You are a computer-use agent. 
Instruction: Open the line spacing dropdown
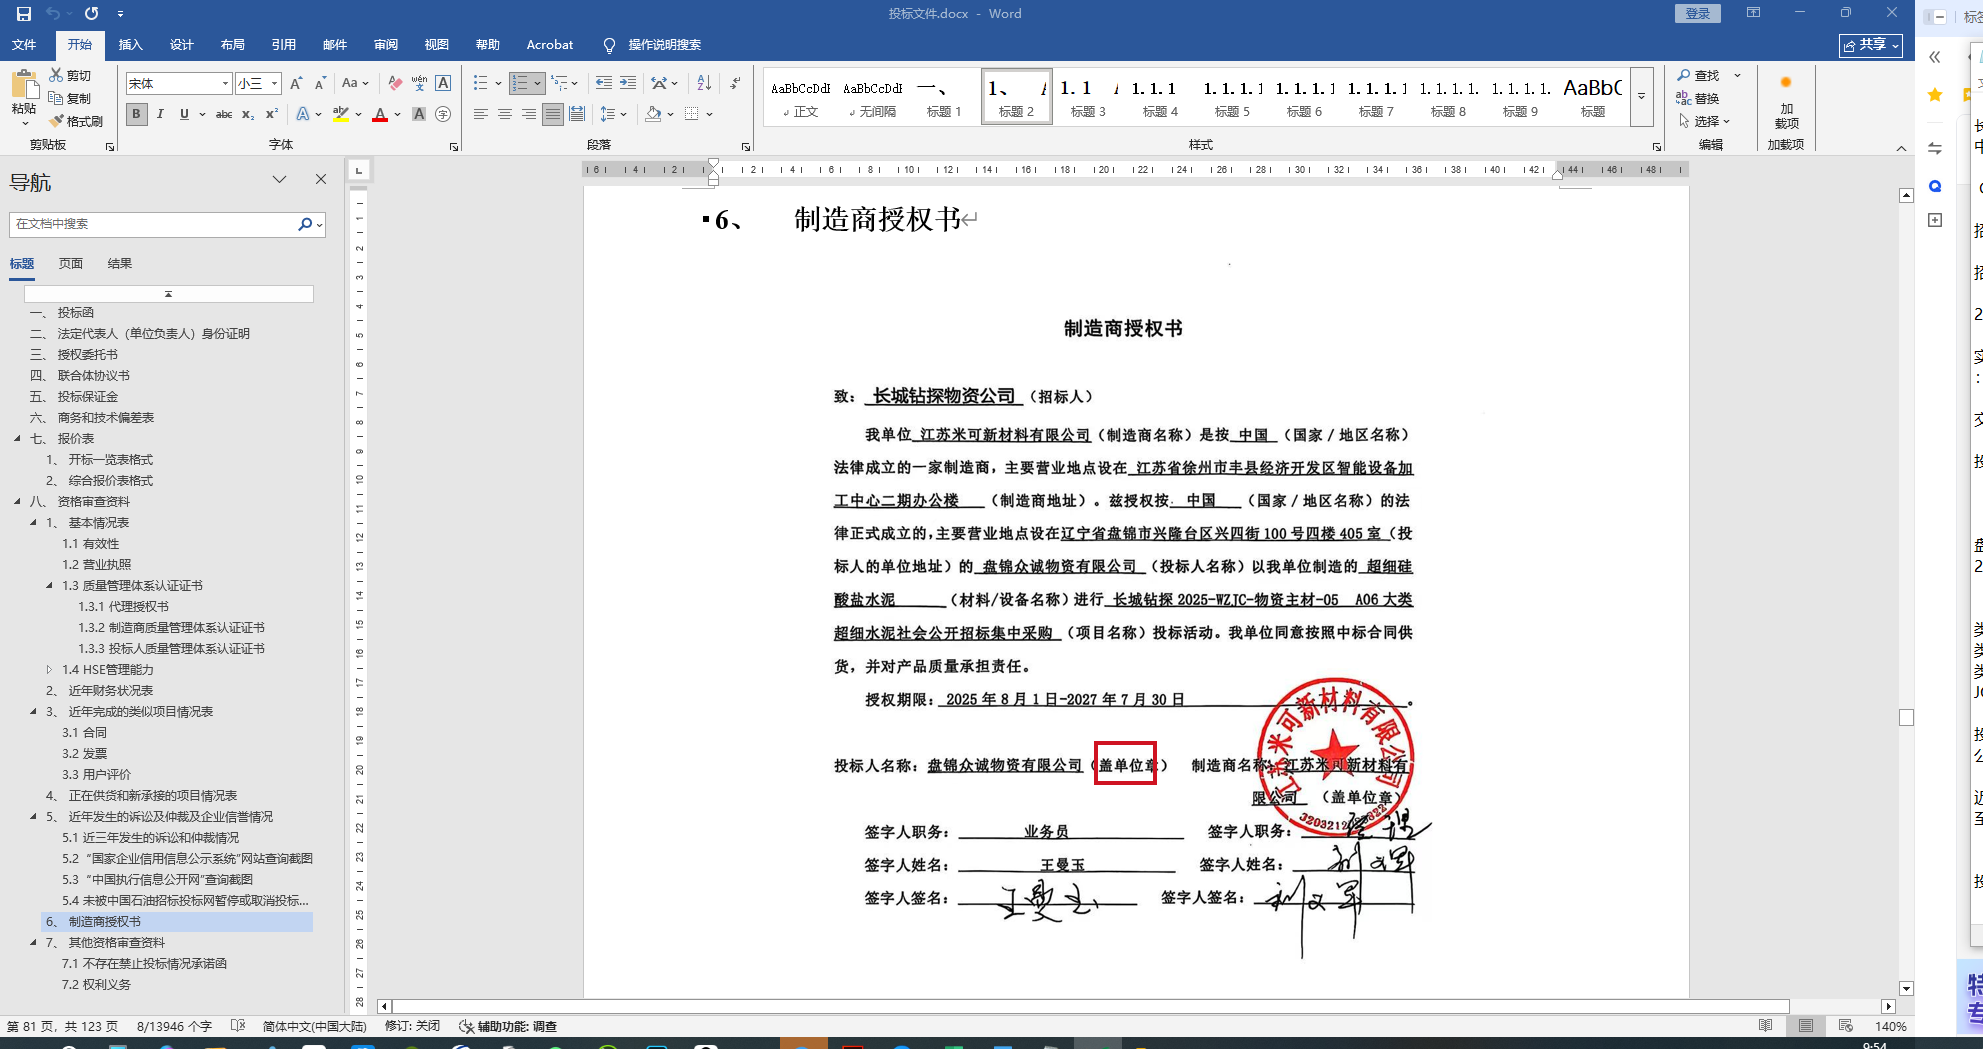coord(613,114)
